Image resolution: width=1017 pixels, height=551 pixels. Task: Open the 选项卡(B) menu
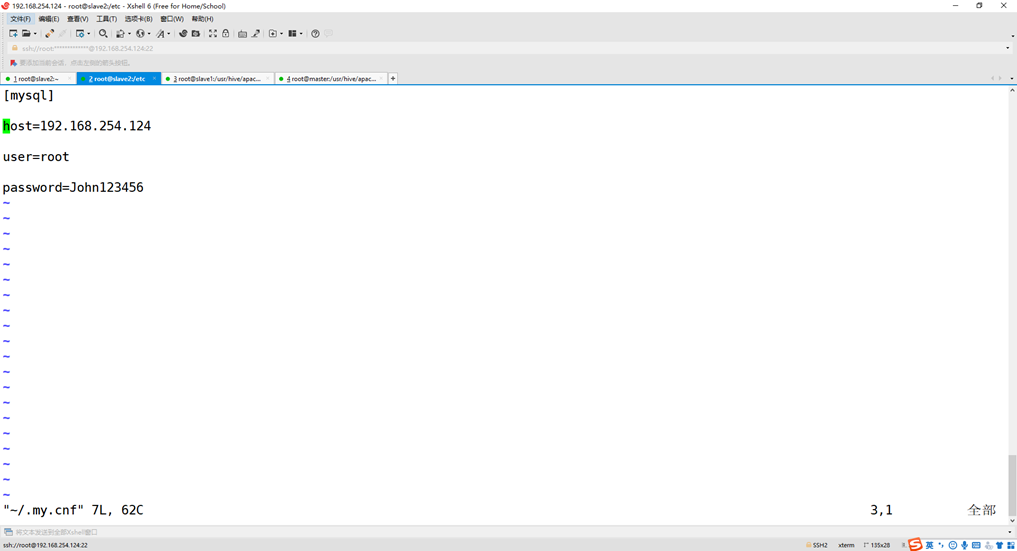coord(138,19)
